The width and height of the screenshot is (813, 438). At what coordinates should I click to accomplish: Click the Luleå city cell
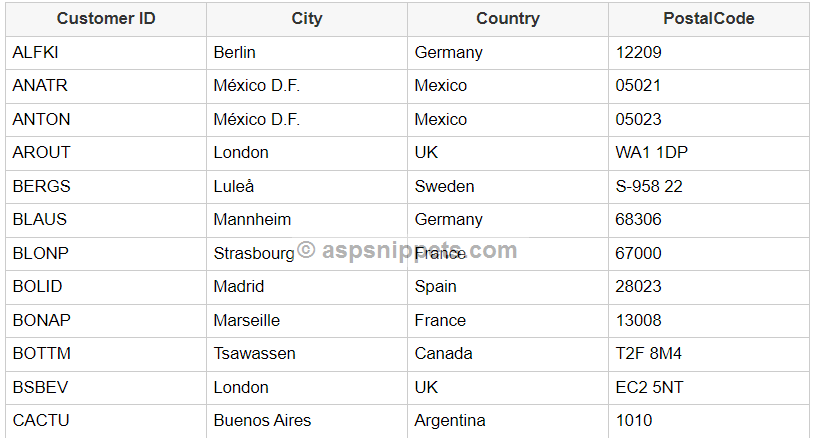[234, 186]
